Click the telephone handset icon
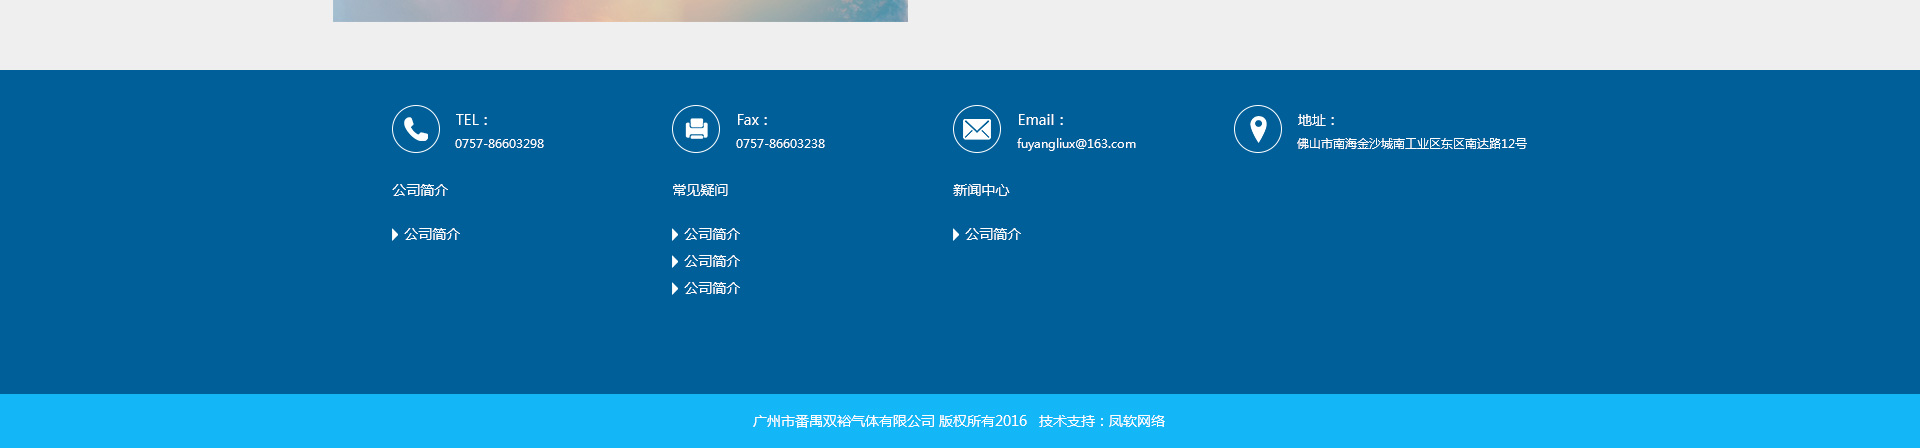The image size is (1920, 448). (416, 129)
